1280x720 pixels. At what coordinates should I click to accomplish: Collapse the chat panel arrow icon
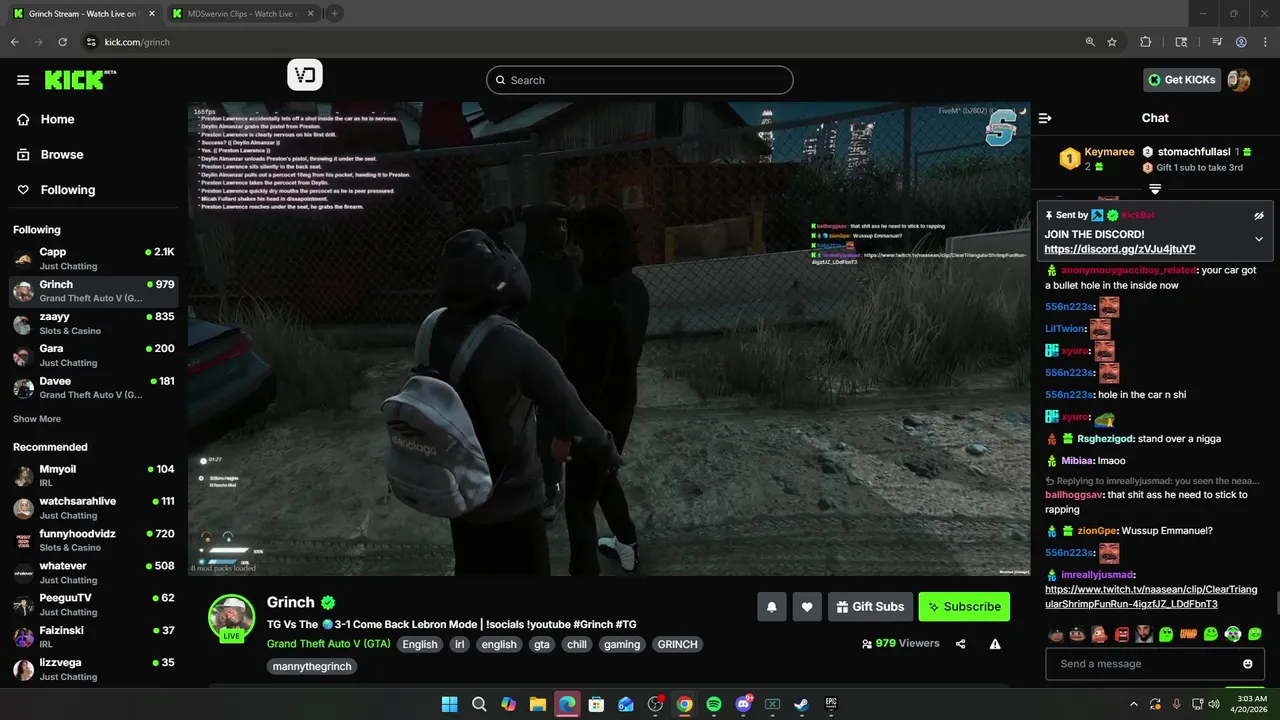[x=1045, y=118]
